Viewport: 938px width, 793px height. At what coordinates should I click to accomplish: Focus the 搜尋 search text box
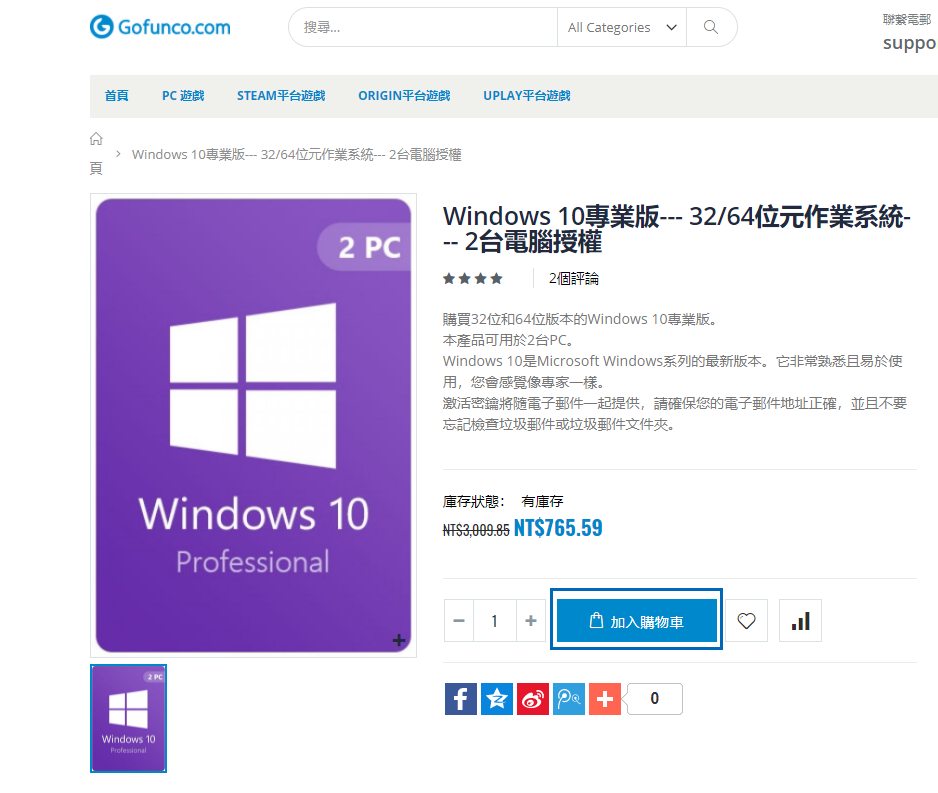tap(424, 27)
